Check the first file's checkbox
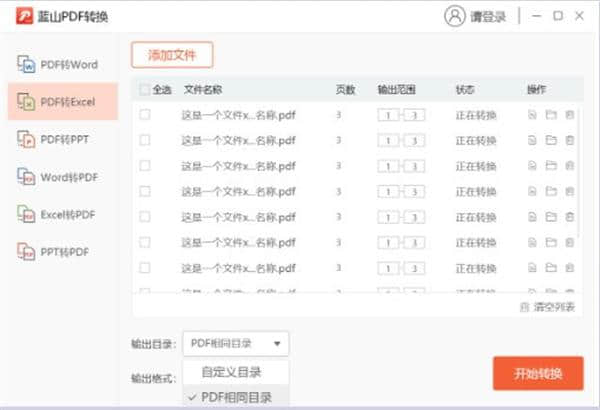 coord(145,115)
